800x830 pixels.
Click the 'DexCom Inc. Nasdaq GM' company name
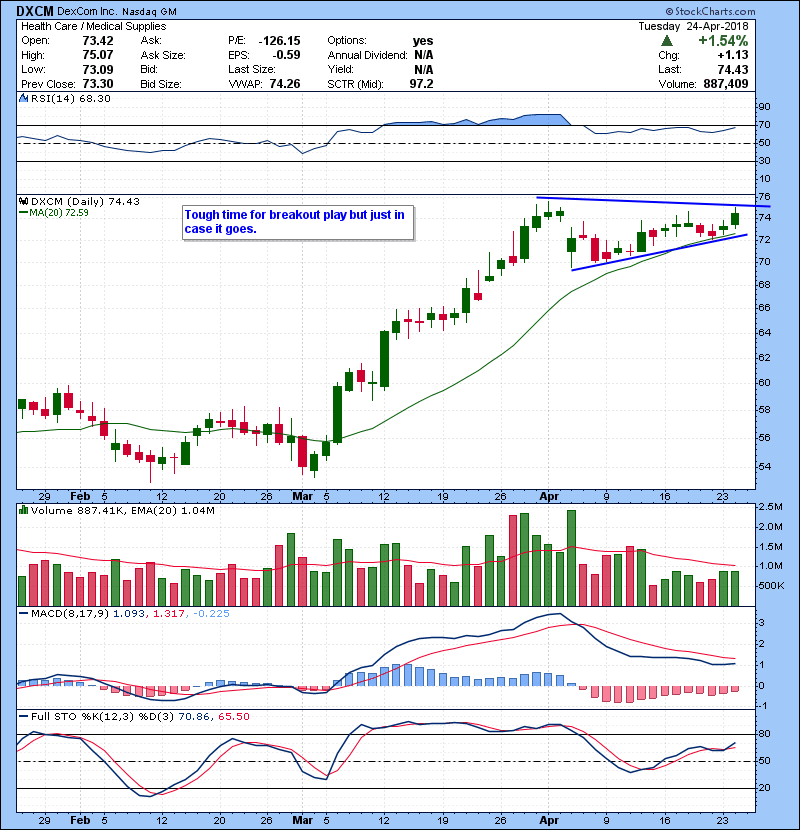(x=116, y=11)
